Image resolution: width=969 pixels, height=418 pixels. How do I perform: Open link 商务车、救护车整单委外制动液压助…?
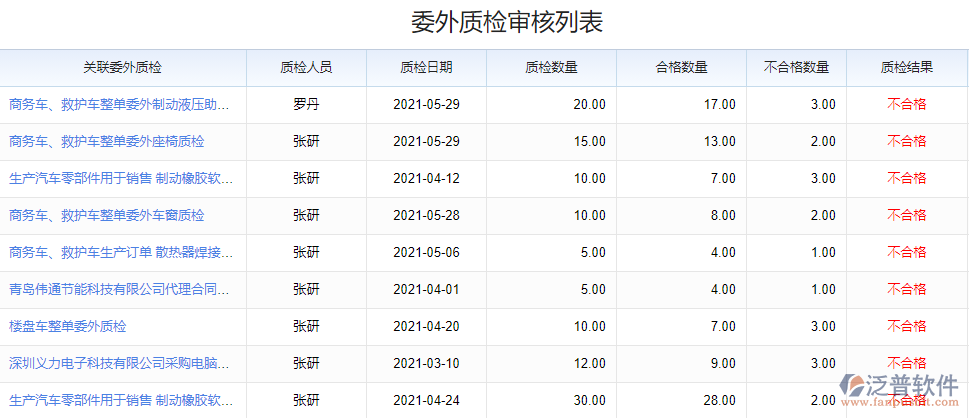120,104
